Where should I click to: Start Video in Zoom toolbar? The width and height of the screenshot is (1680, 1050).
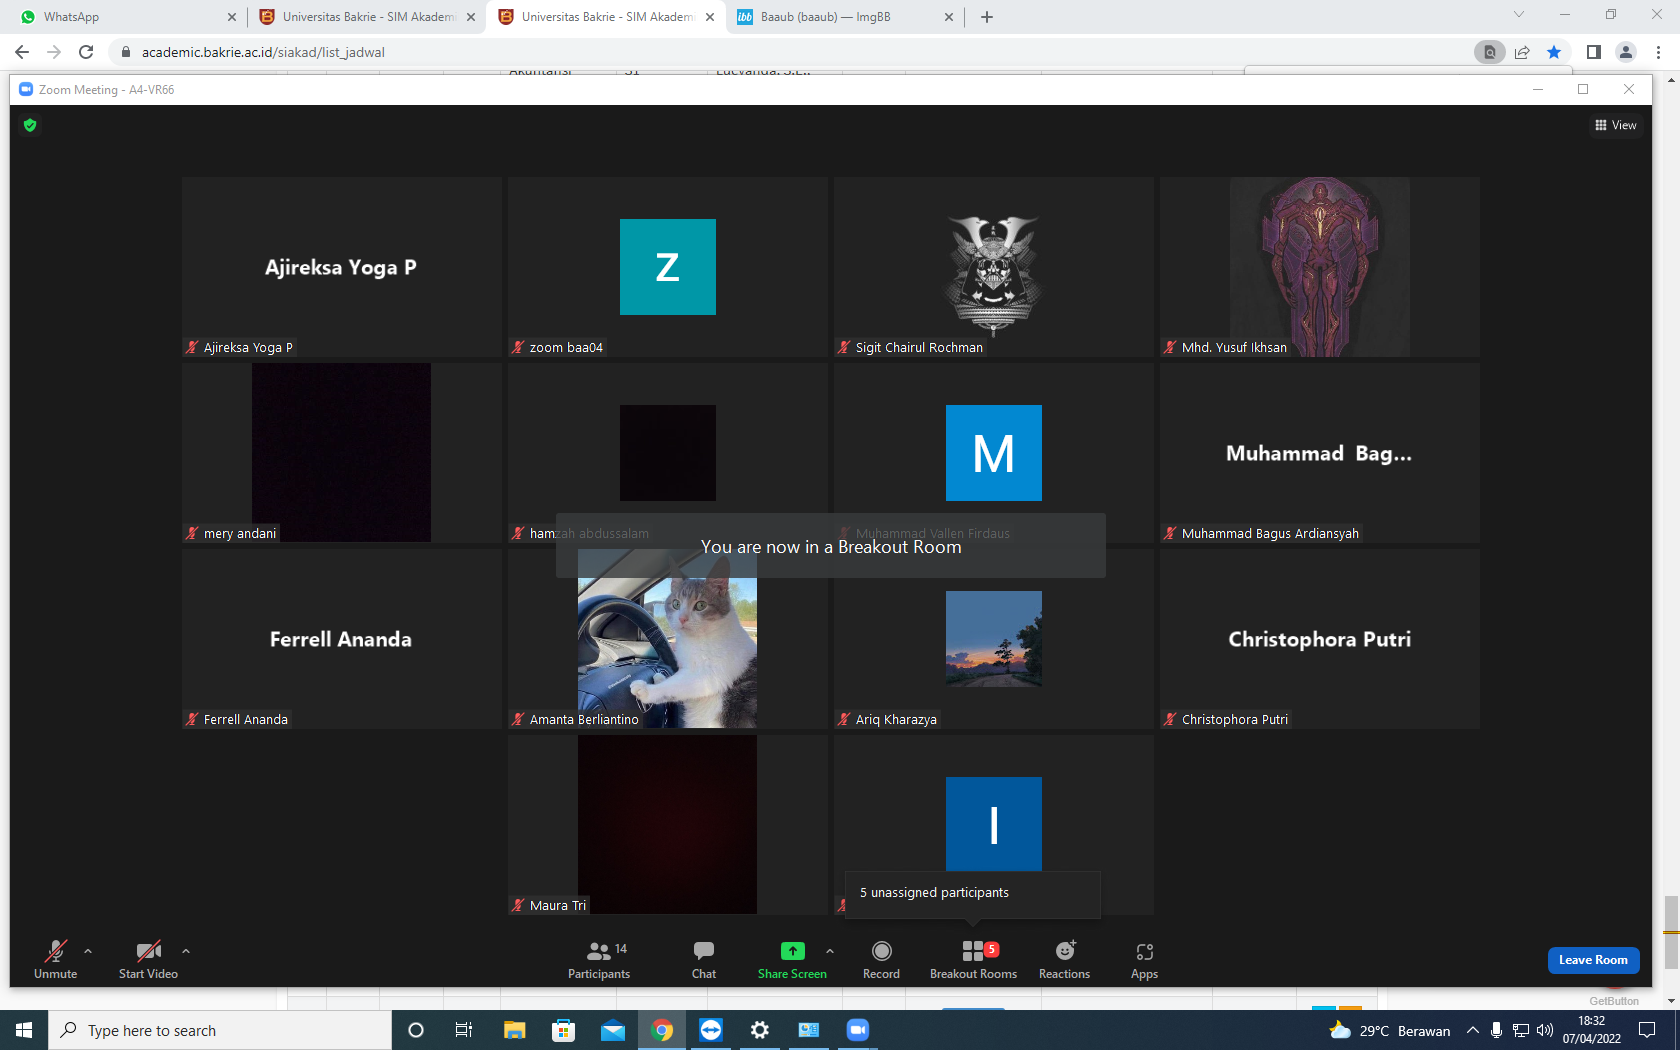[148, 959]
